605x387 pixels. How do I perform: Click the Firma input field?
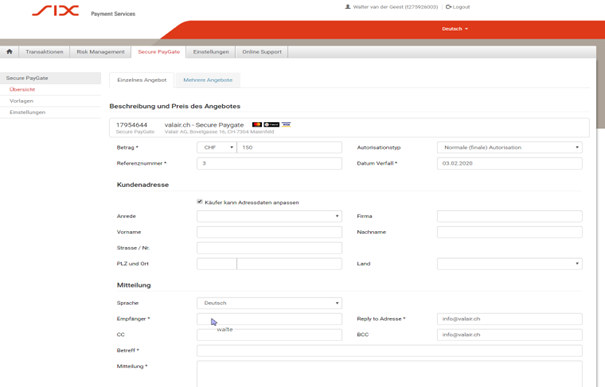[509, 216]
